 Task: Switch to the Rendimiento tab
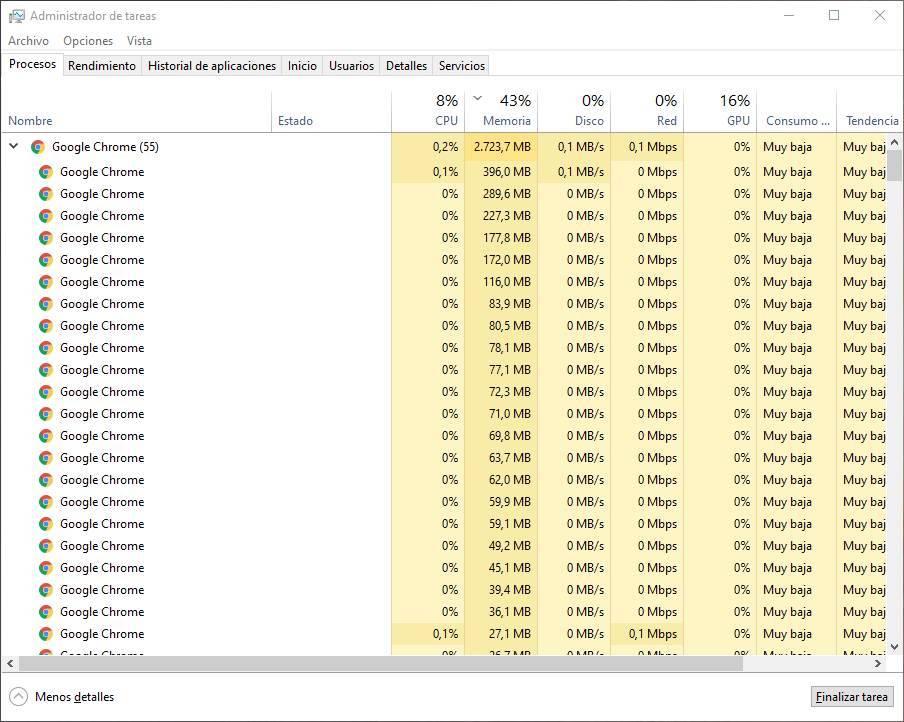tap(101, 65)
